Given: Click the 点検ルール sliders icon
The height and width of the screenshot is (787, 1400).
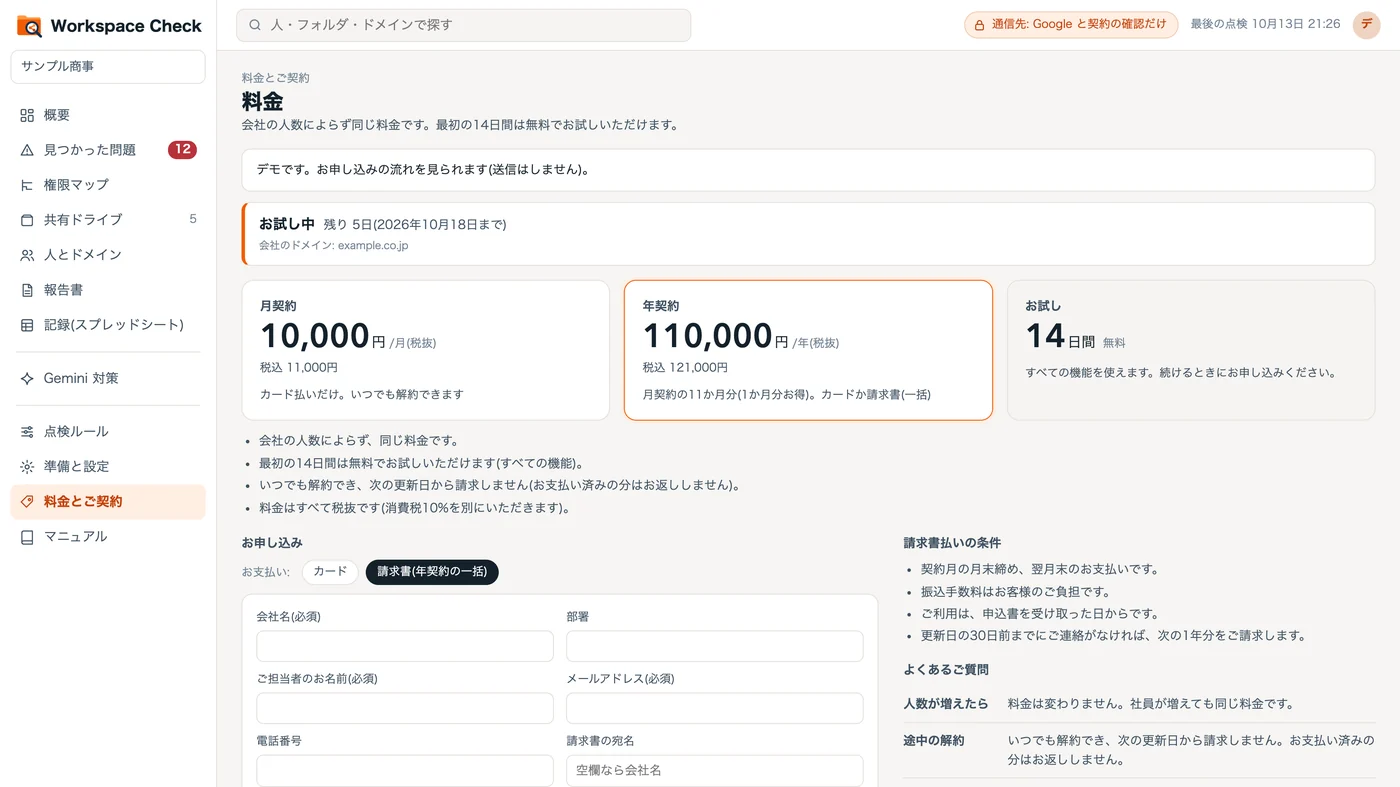Looking at the screenshot, I should [x=27, y=432].
